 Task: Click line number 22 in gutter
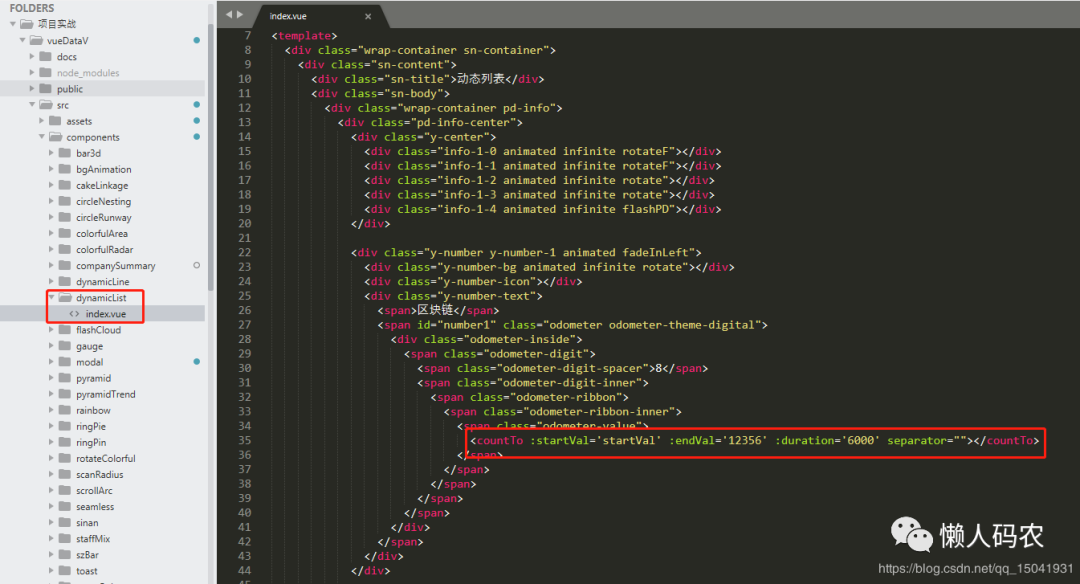pyautogui.click(x=245, y=252)
